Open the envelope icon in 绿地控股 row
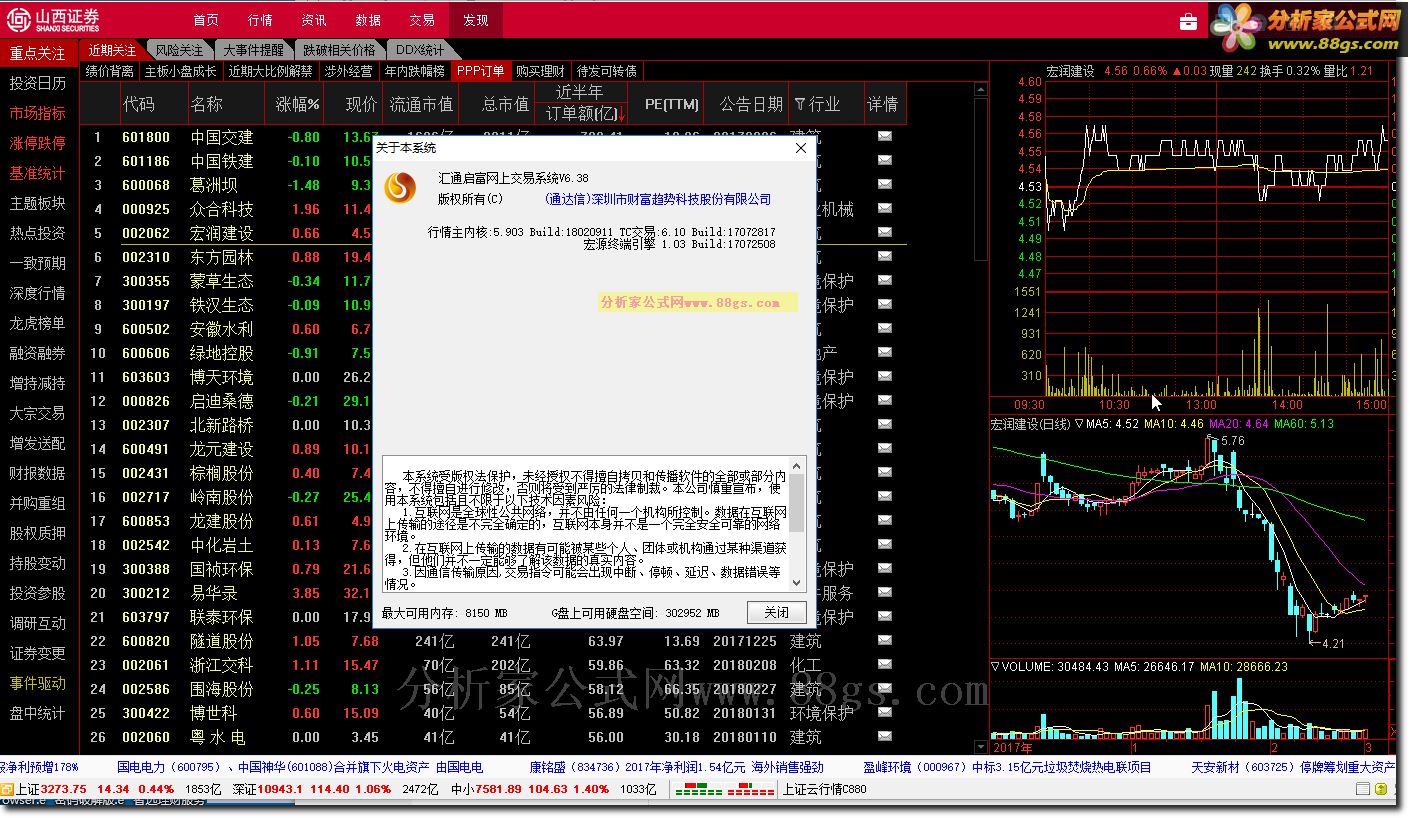This screenshot has width=1410, height=818. click(884, 353)
